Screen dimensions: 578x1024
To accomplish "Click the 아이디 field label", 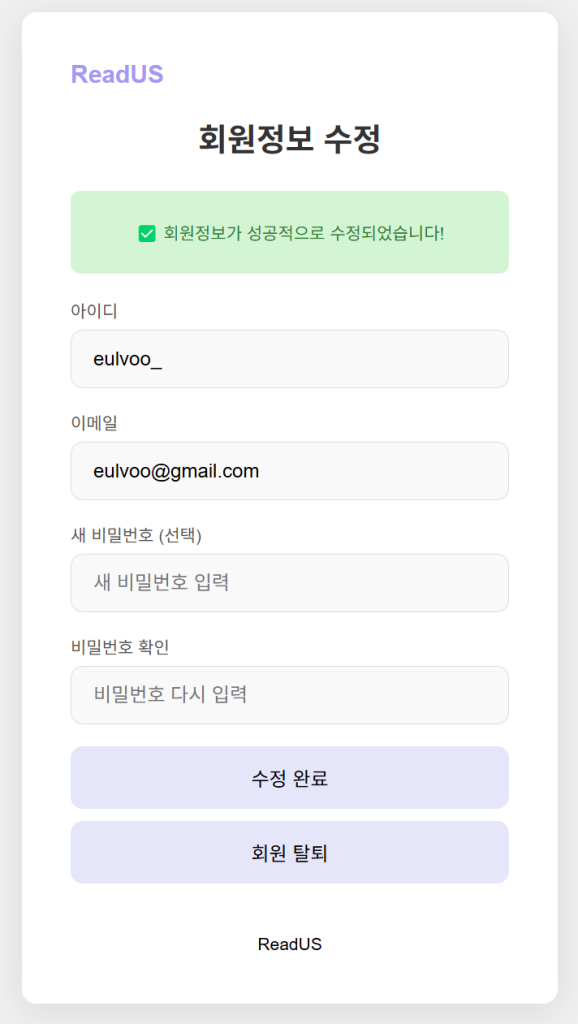I will click(94, 312).
